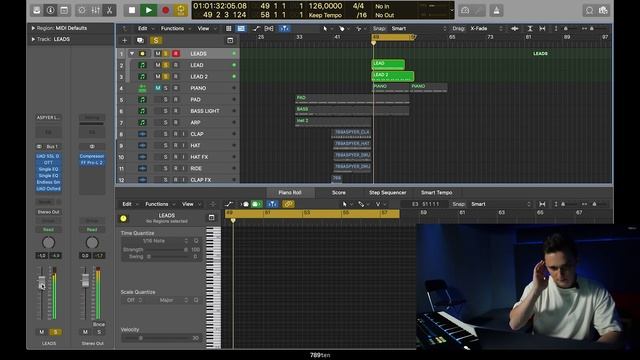The width and height of the screenshot is (640, 360).
Task: Click the tuner button in control bar
Action: point(465,11)
